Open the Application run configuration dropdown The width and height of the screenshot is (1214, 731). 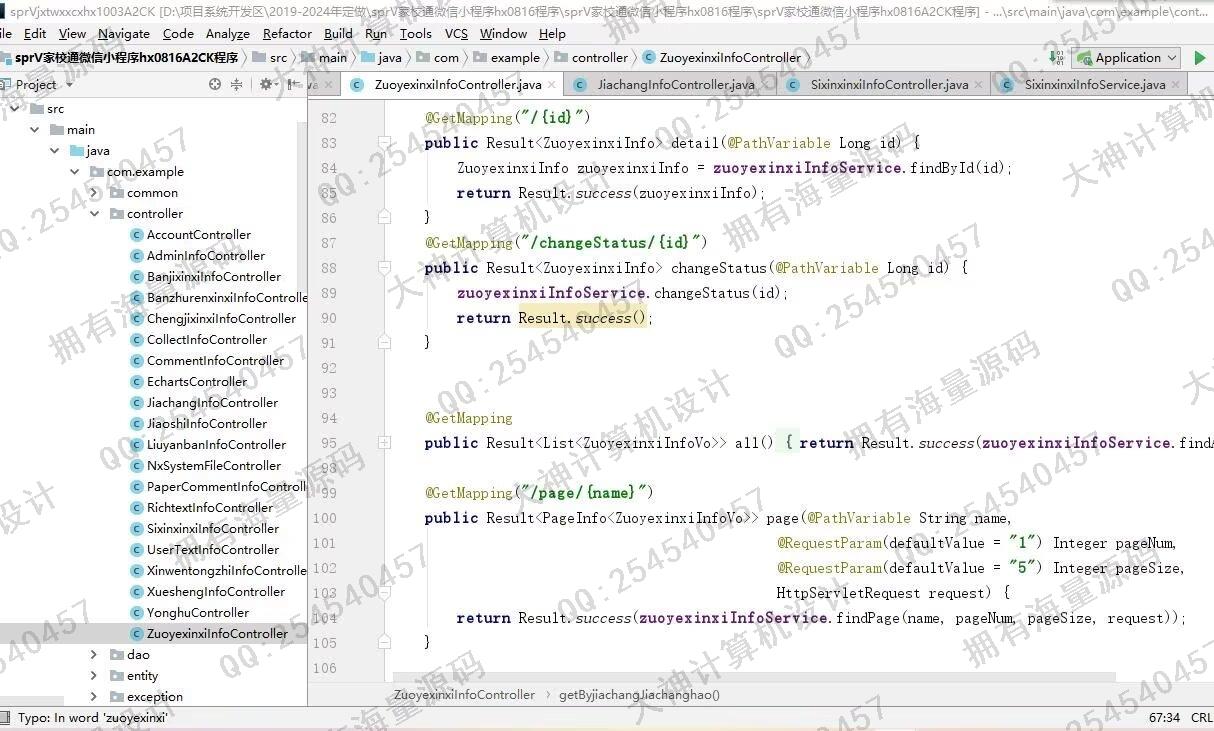[x=1126, y=58]
